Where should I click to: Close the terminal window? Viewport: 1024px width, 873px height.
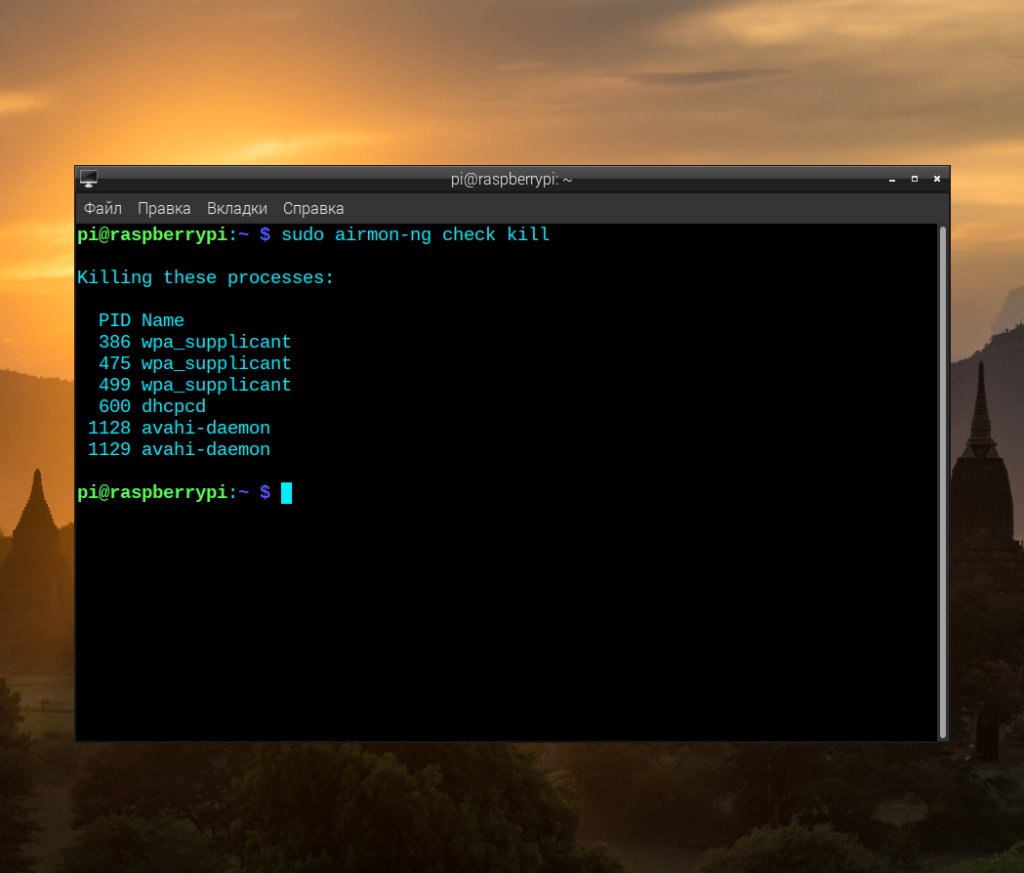[937, 179]
